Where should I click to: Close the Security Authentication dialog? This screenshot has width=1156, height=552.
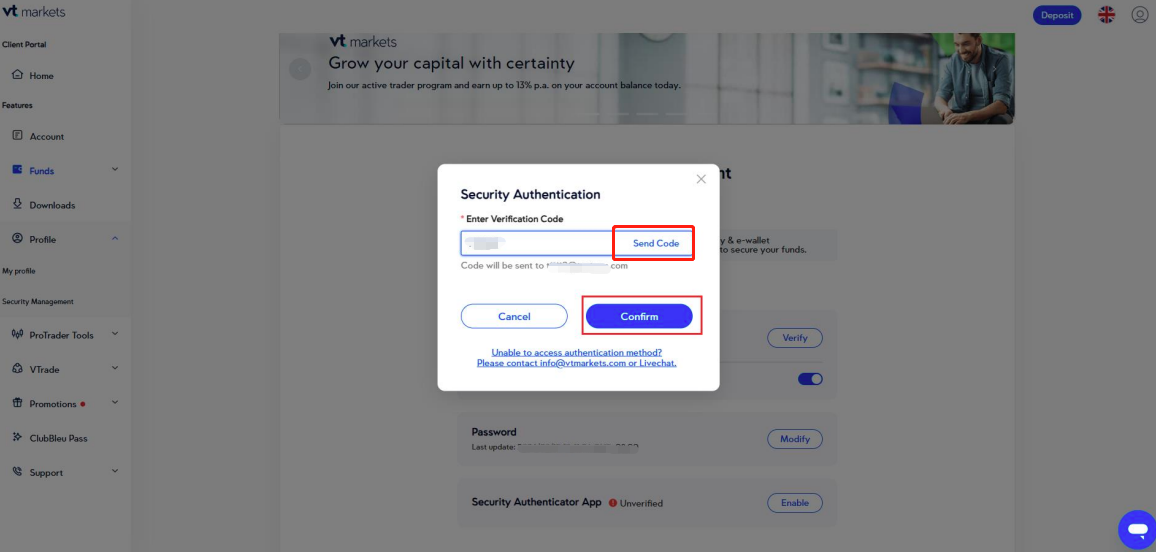pos(701,179)
